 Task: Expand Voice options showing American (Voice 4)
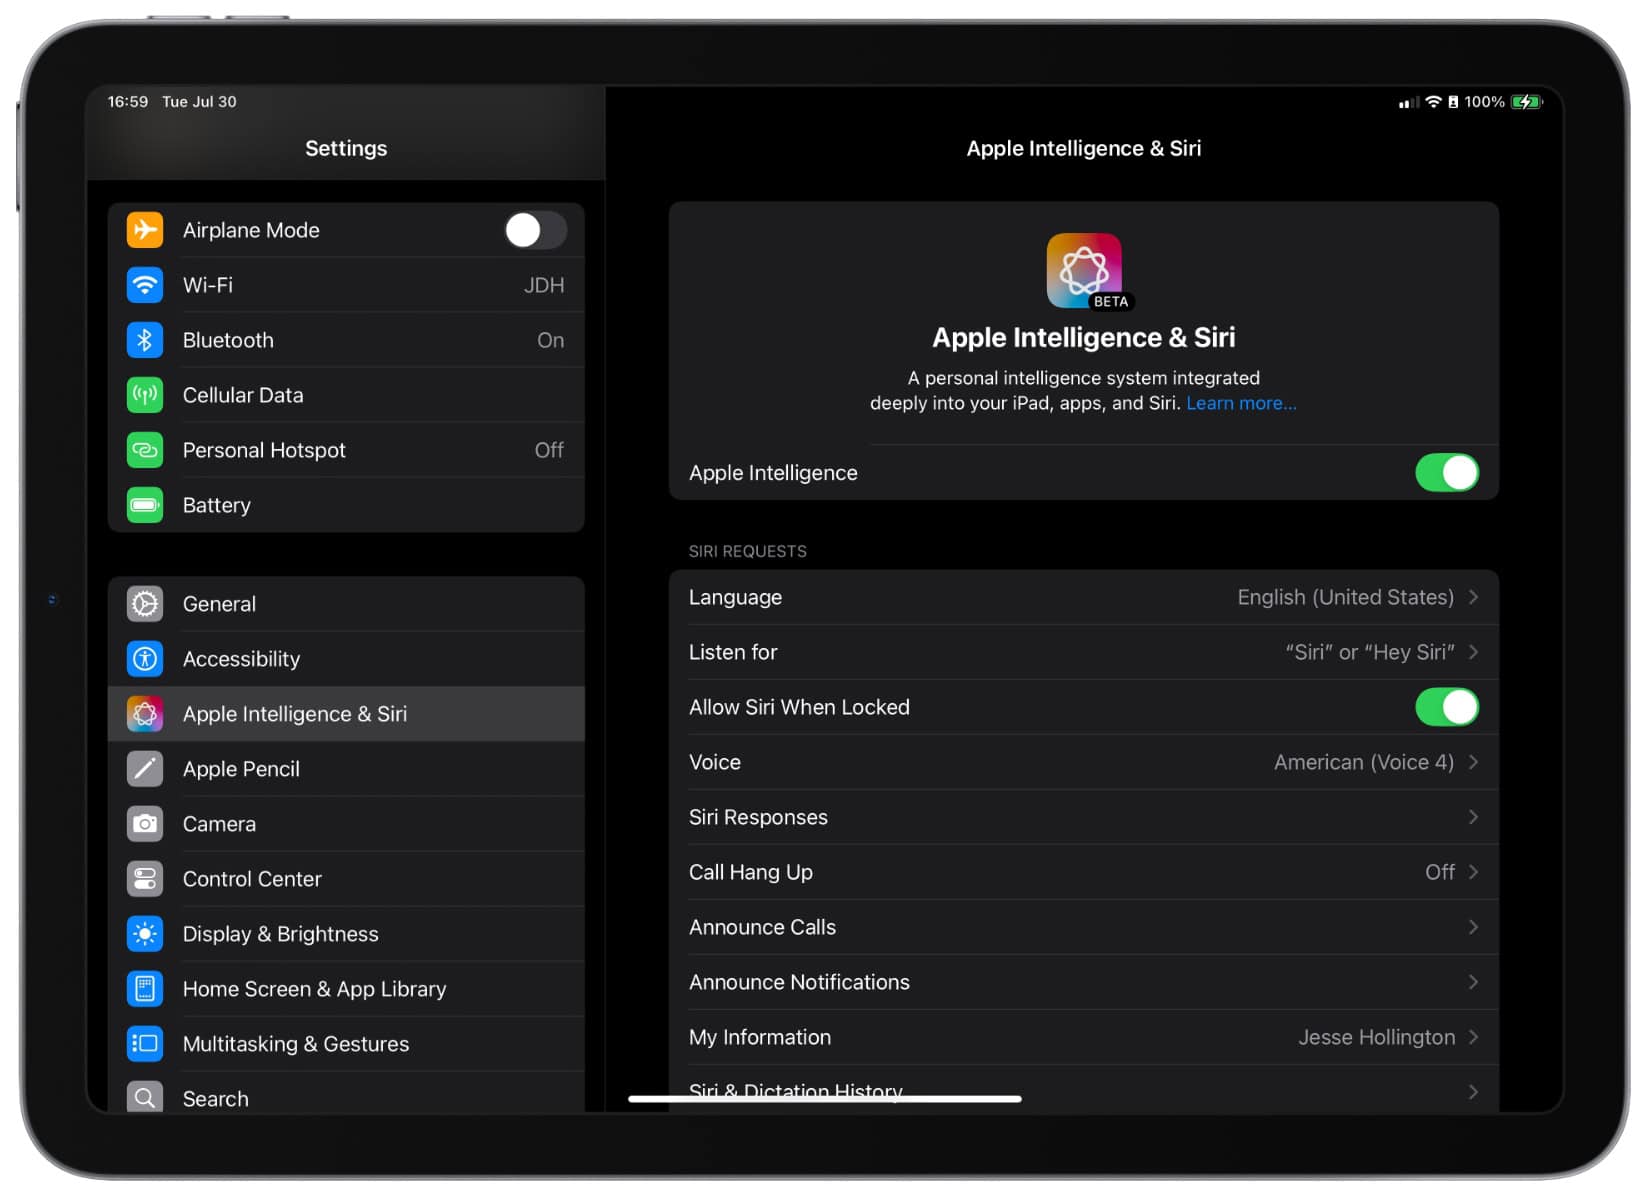point(1473,762)
